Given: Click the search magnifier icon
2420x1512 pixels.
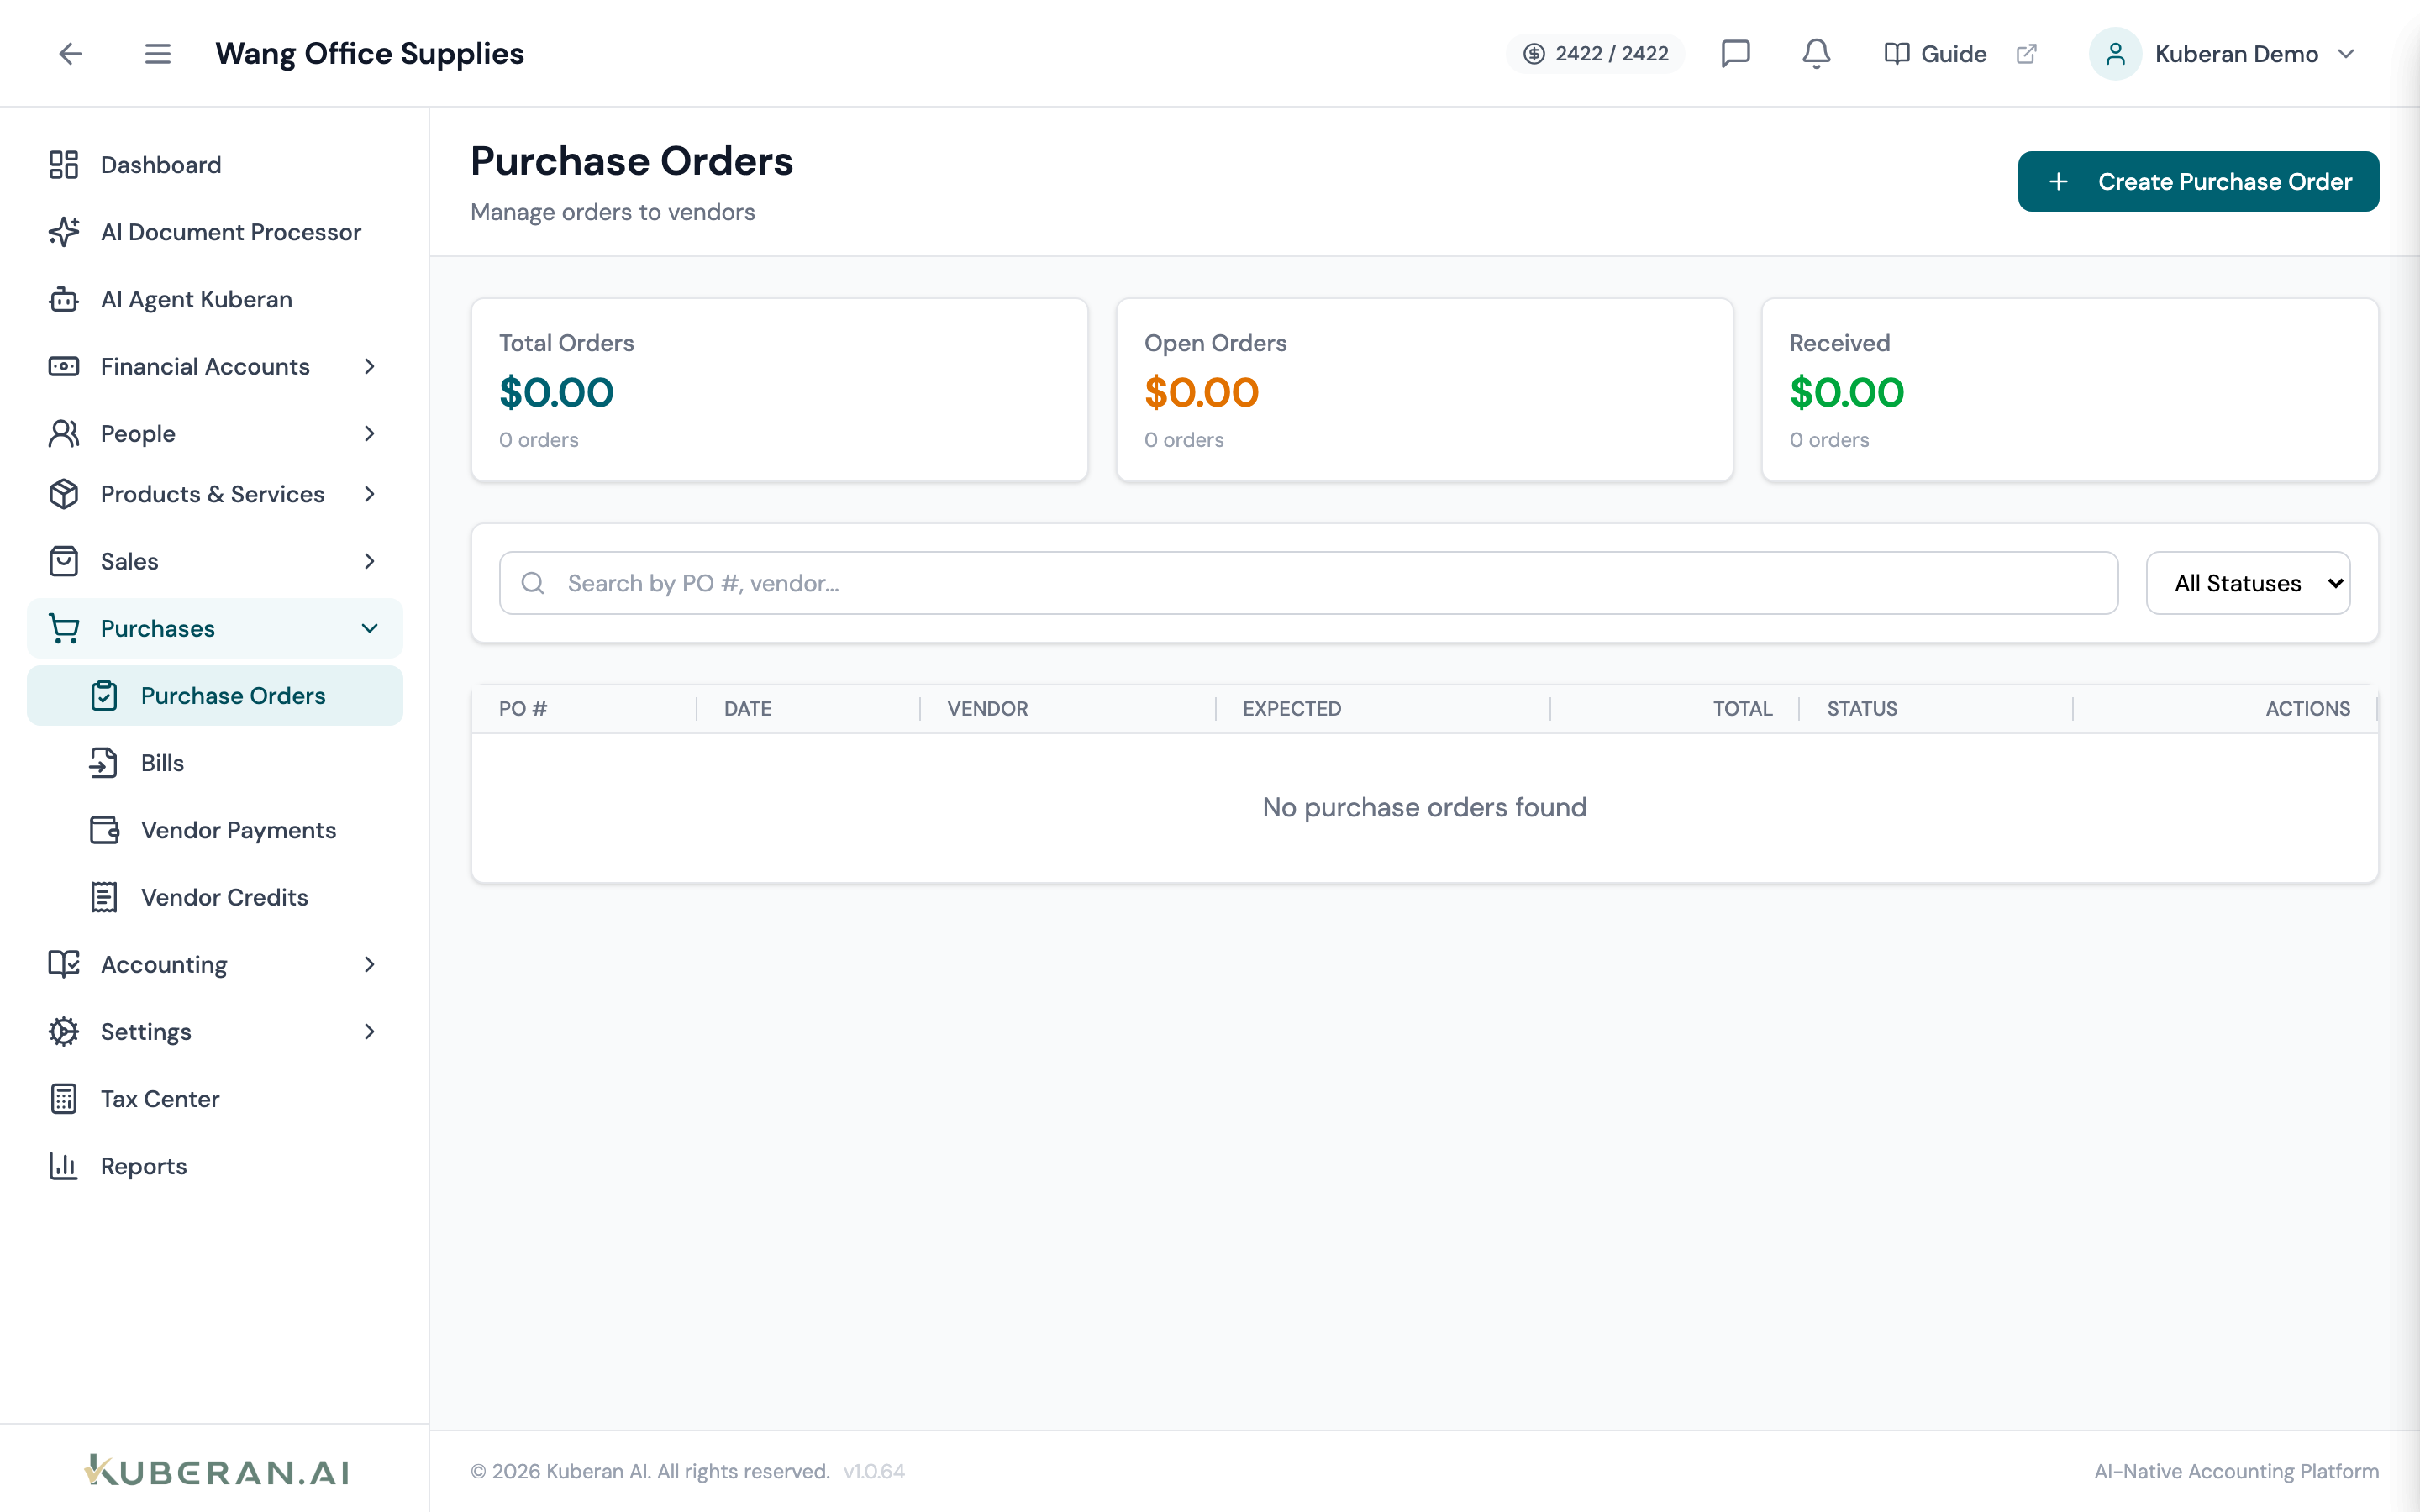Looking at the screenshot, I should point(533,583).
